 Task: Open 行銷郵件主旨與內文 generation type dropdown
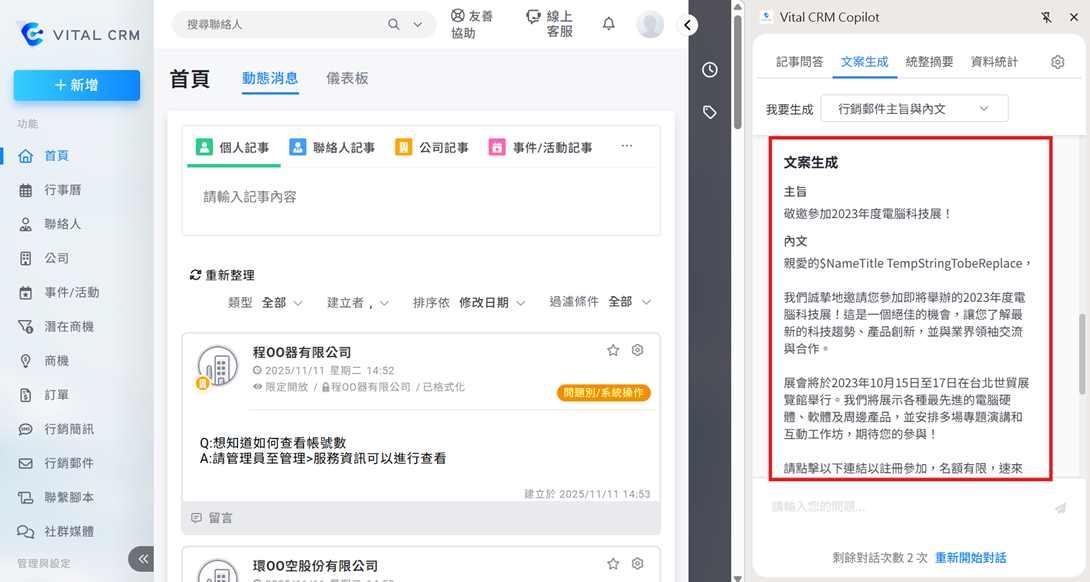tap(914, 108)
